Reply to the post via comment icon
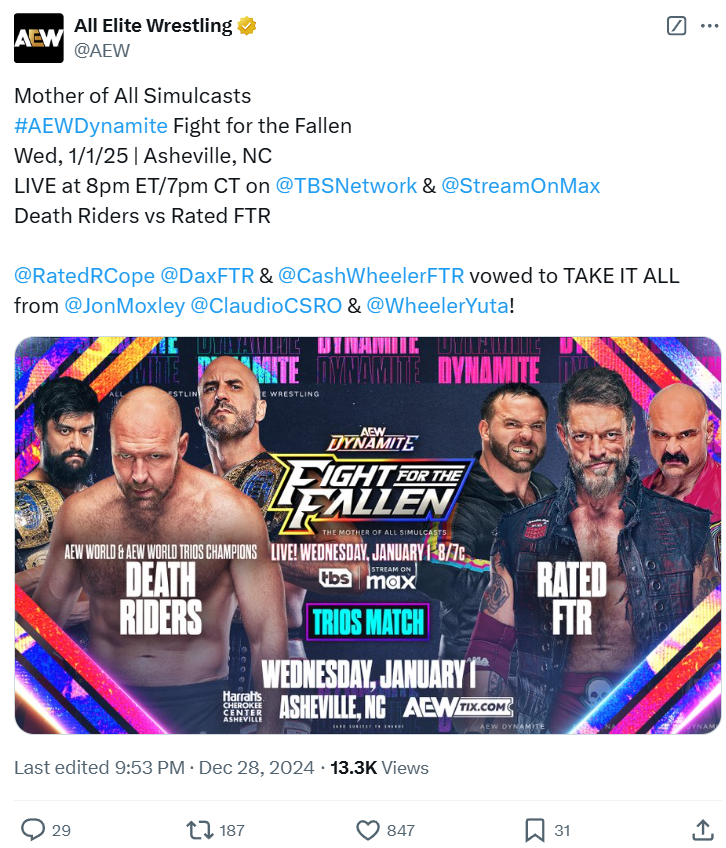The height and width of the screenshot is (848, 726). click(34, 829)
